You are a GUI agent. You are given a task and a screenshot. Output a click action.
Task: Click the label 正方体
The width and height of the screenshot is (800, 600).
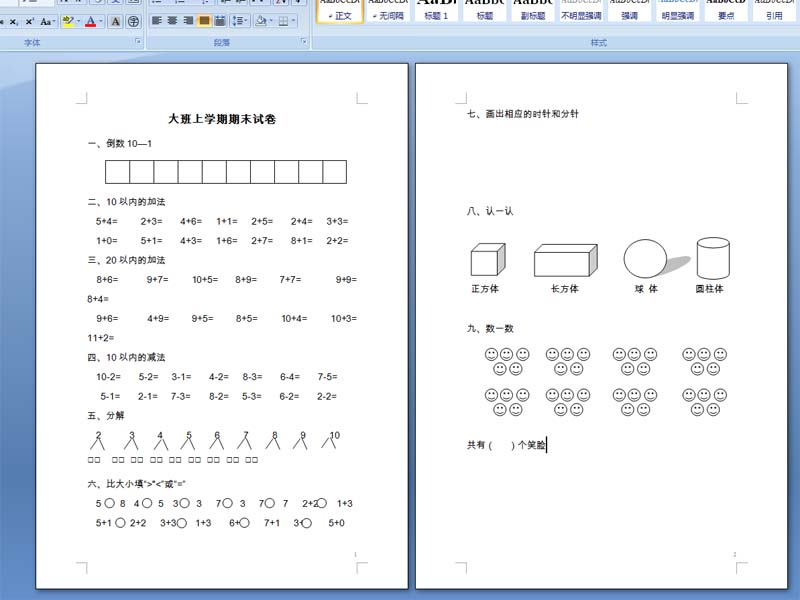point(485,289)
